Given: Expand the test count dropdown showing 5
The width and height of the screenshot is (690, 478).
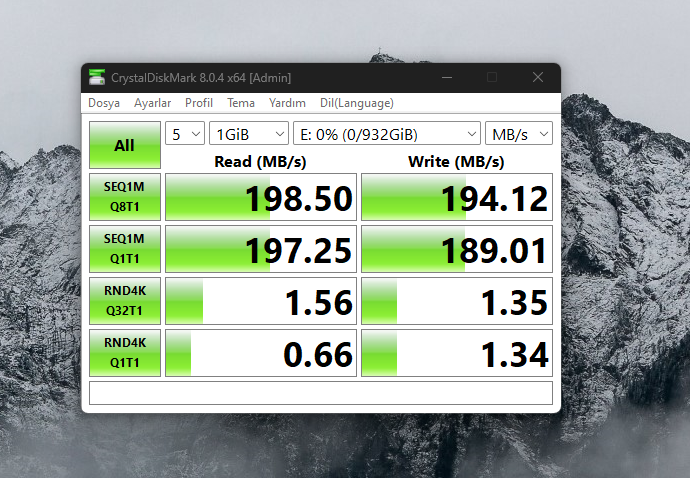Looking at the screenshot, I should pos(185,133).
